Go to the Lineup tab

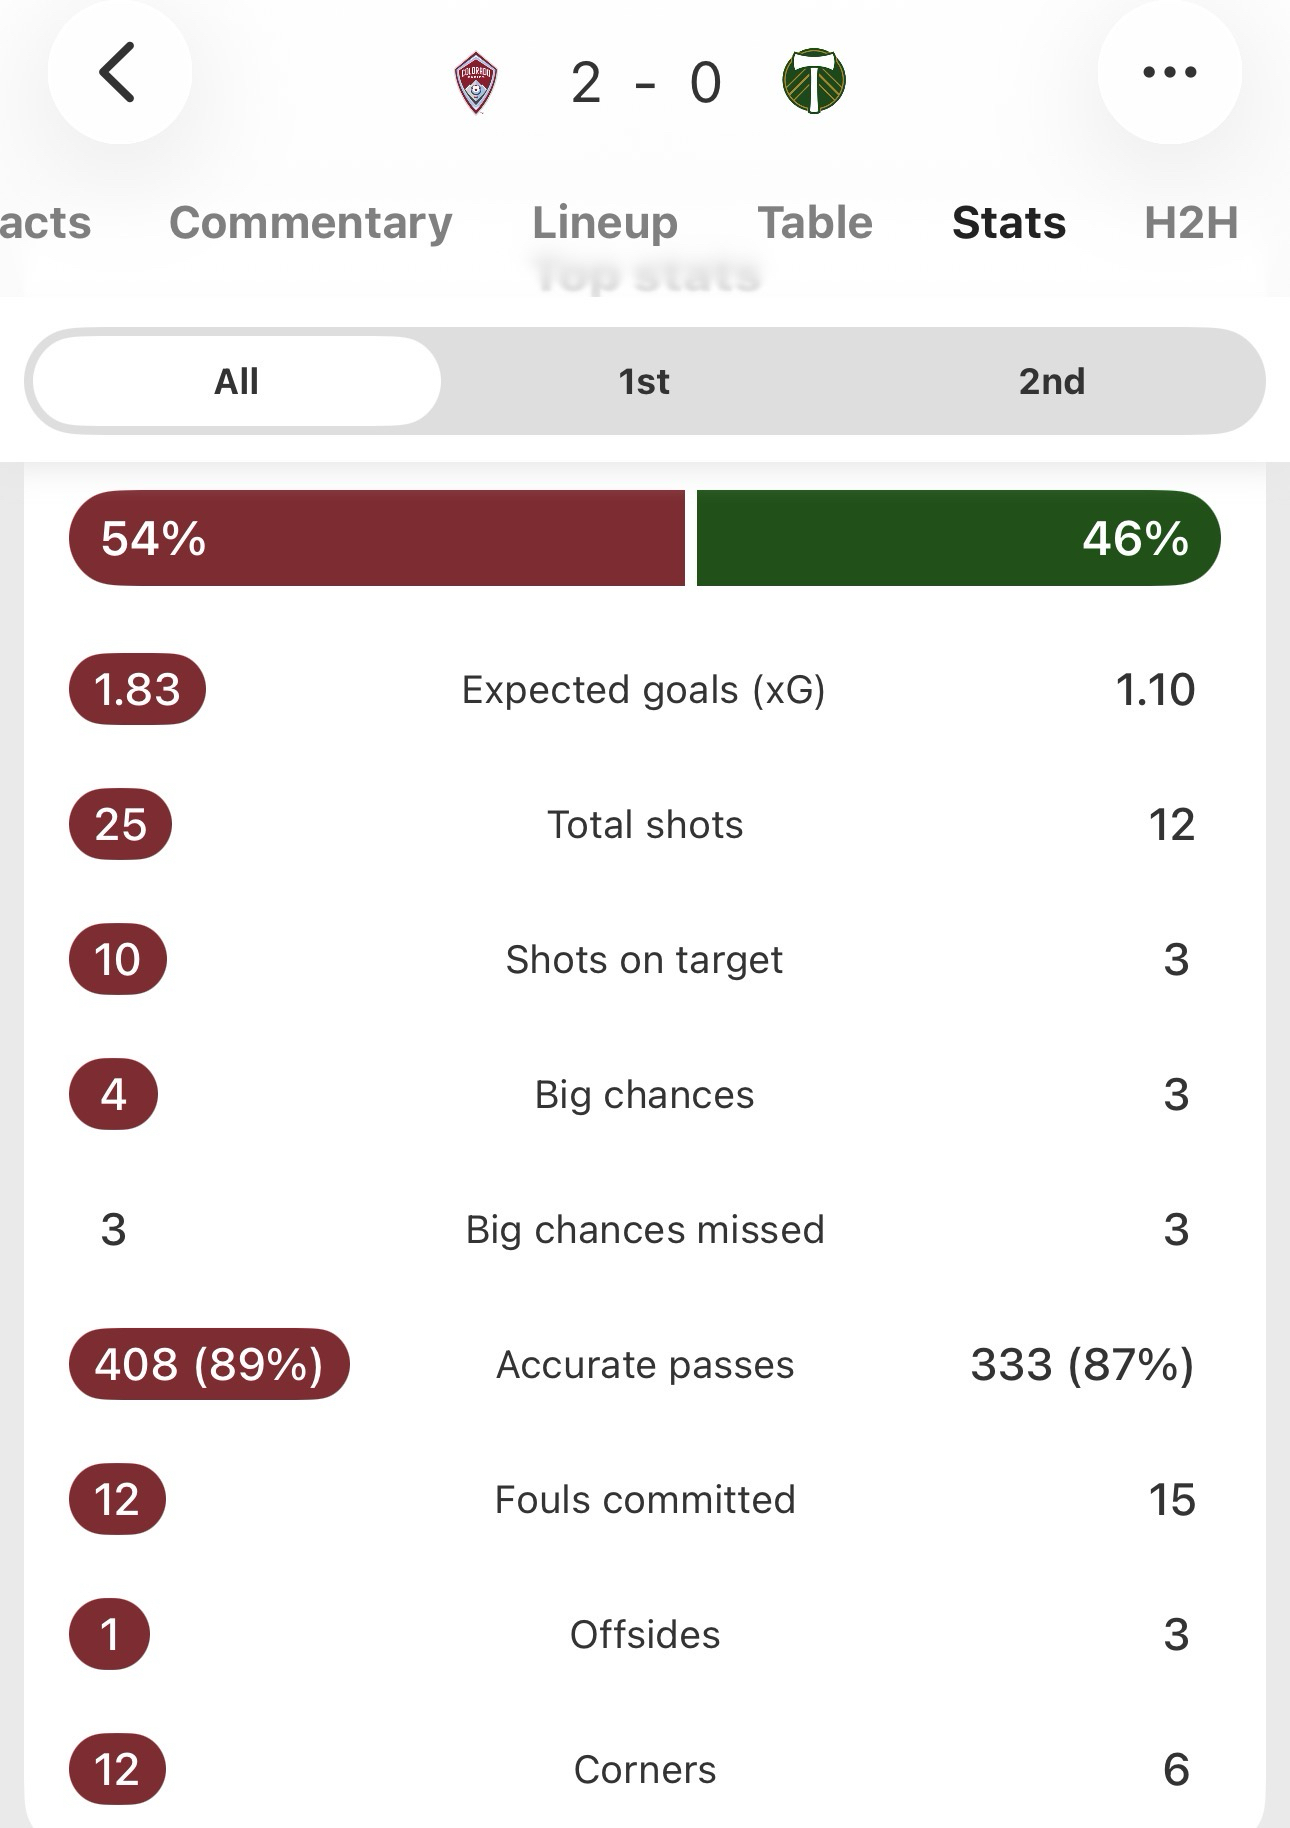click(x=604, y=222)
